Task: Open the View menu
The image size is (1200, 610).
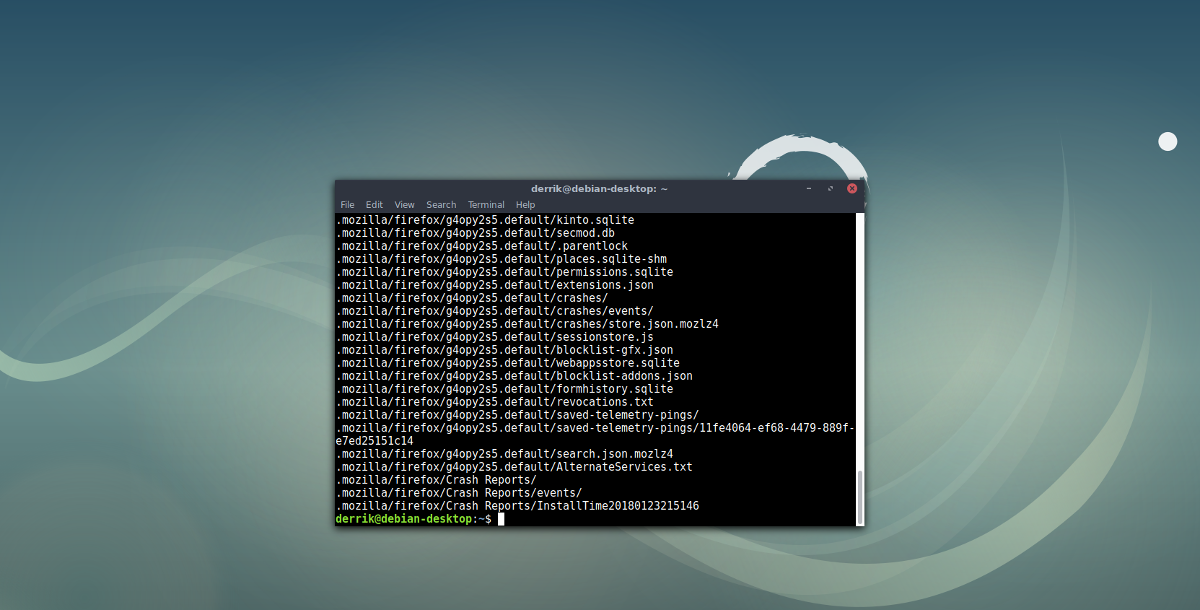Action: click(404, 205)
